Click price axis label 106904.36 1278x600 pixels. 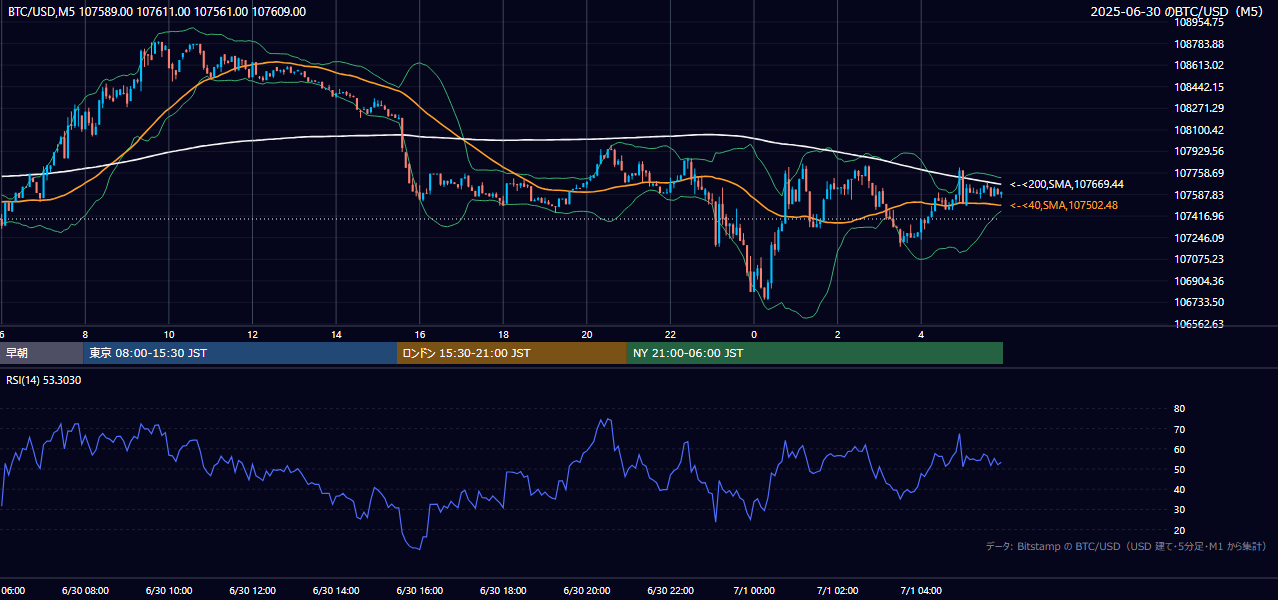[1199, 281]
